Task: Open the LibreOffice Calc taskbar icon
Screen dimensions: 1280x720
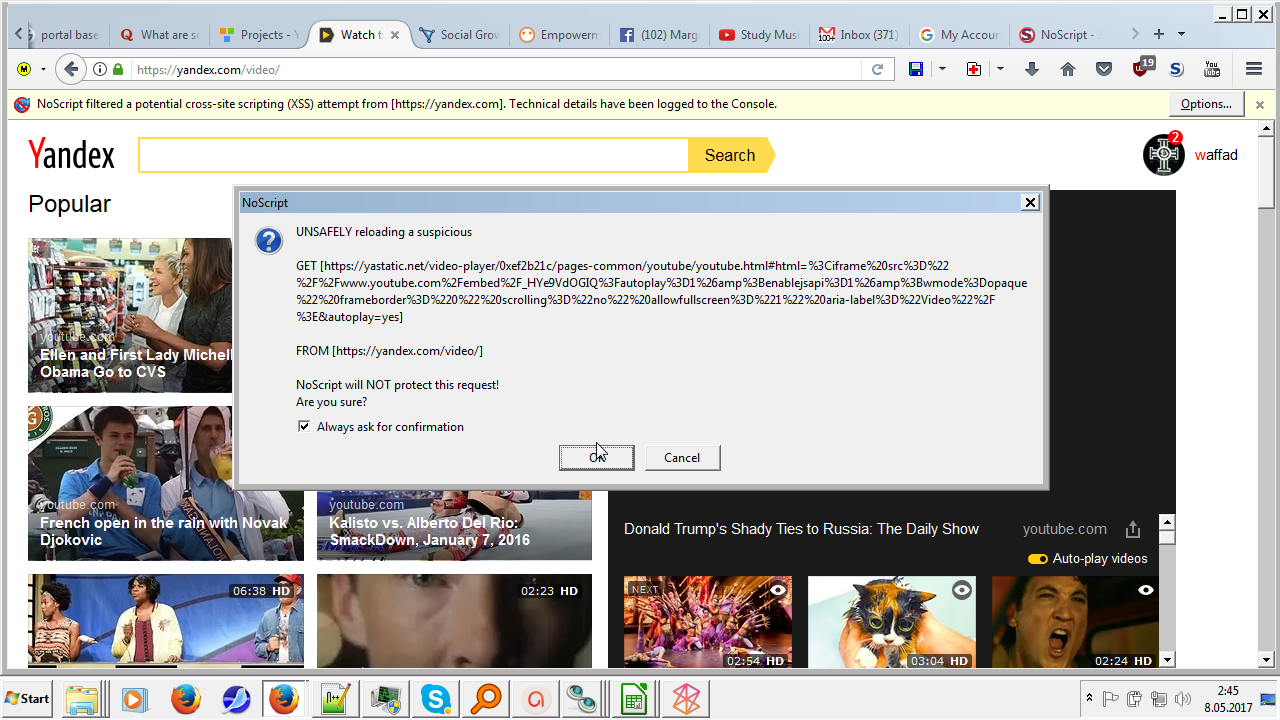Action: pos(634,698)
